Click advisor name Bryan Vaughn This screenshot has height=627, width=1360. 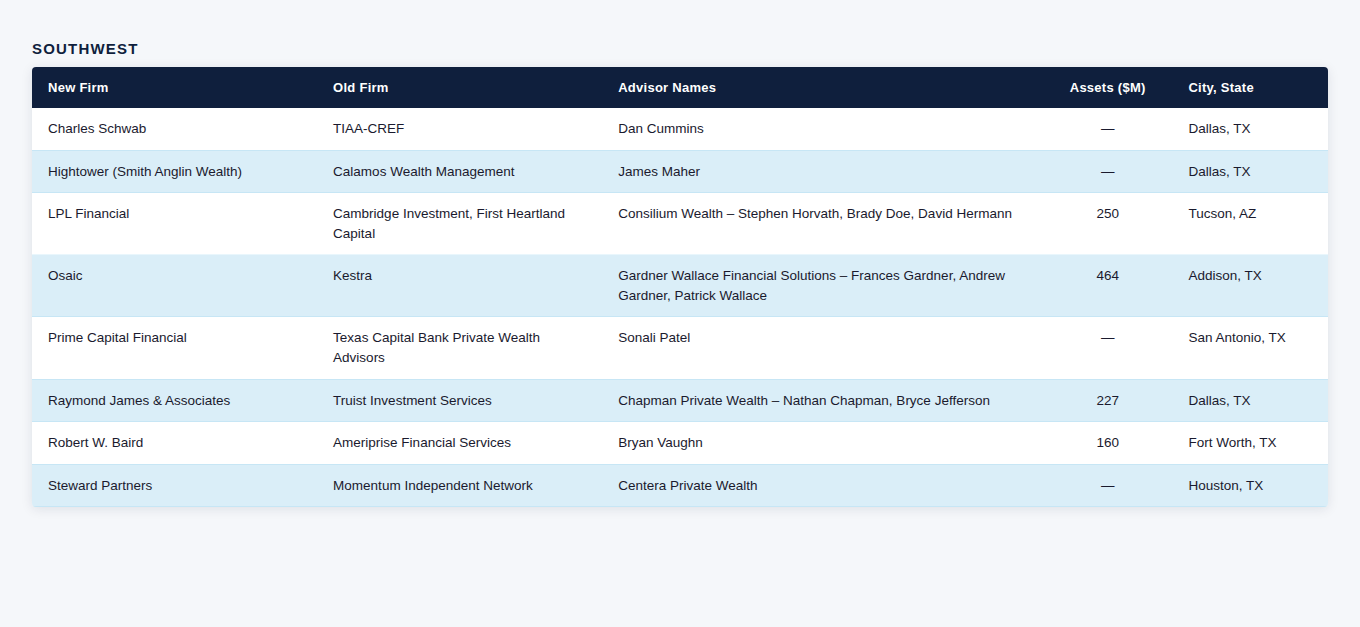pos(660,443)
